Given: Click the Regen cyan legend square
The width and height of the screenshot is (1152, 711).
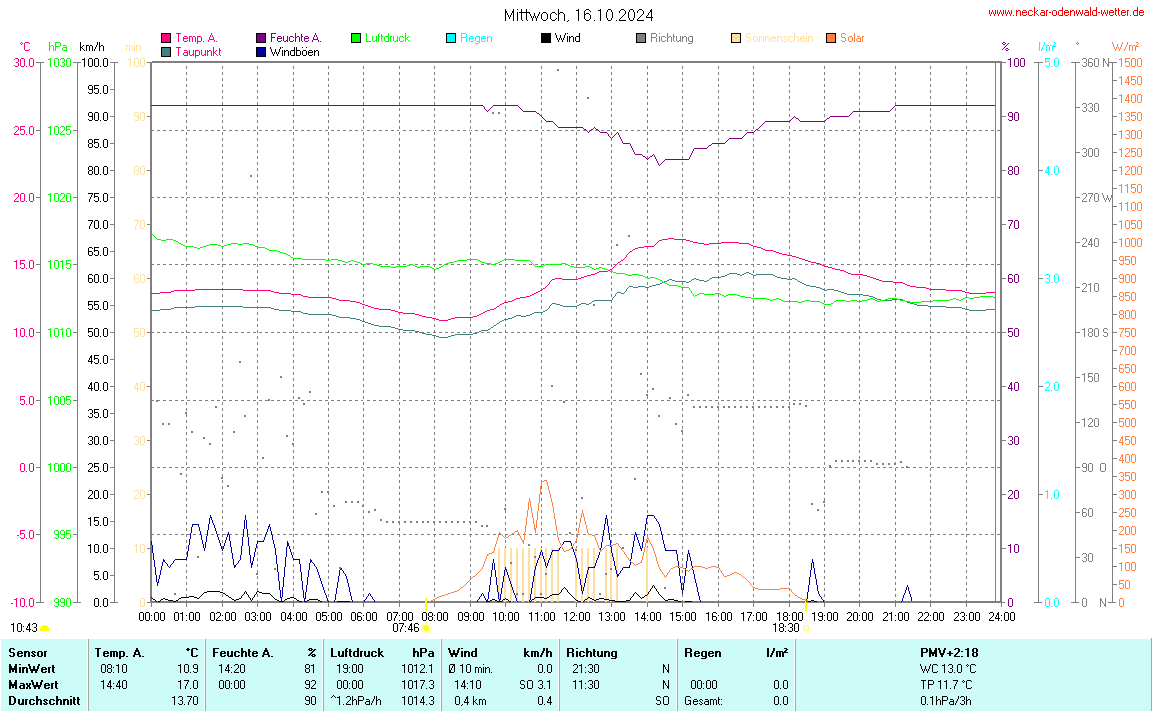Looking at the screenshot, I should 451,38.
